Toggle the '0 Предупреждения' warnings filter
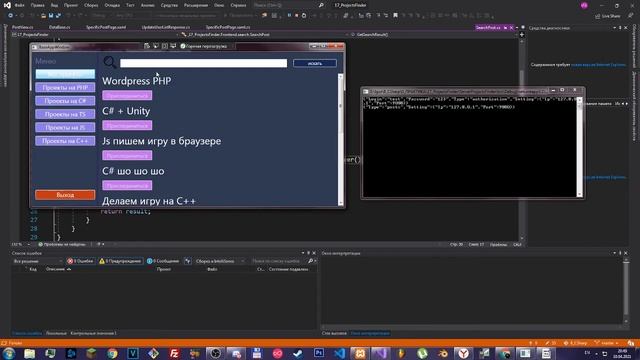The width and height of the screenshot is (640, 360). [x=120, y=261]
